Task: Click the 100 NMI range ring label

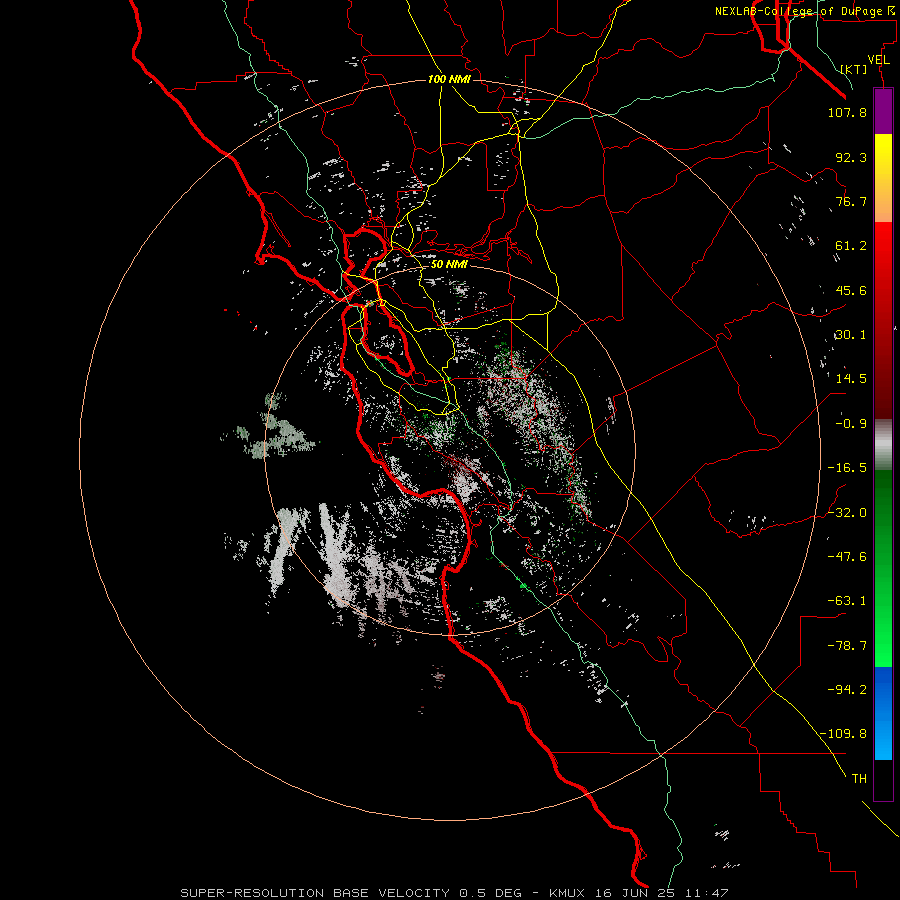Action: click(x=449, y=79)
